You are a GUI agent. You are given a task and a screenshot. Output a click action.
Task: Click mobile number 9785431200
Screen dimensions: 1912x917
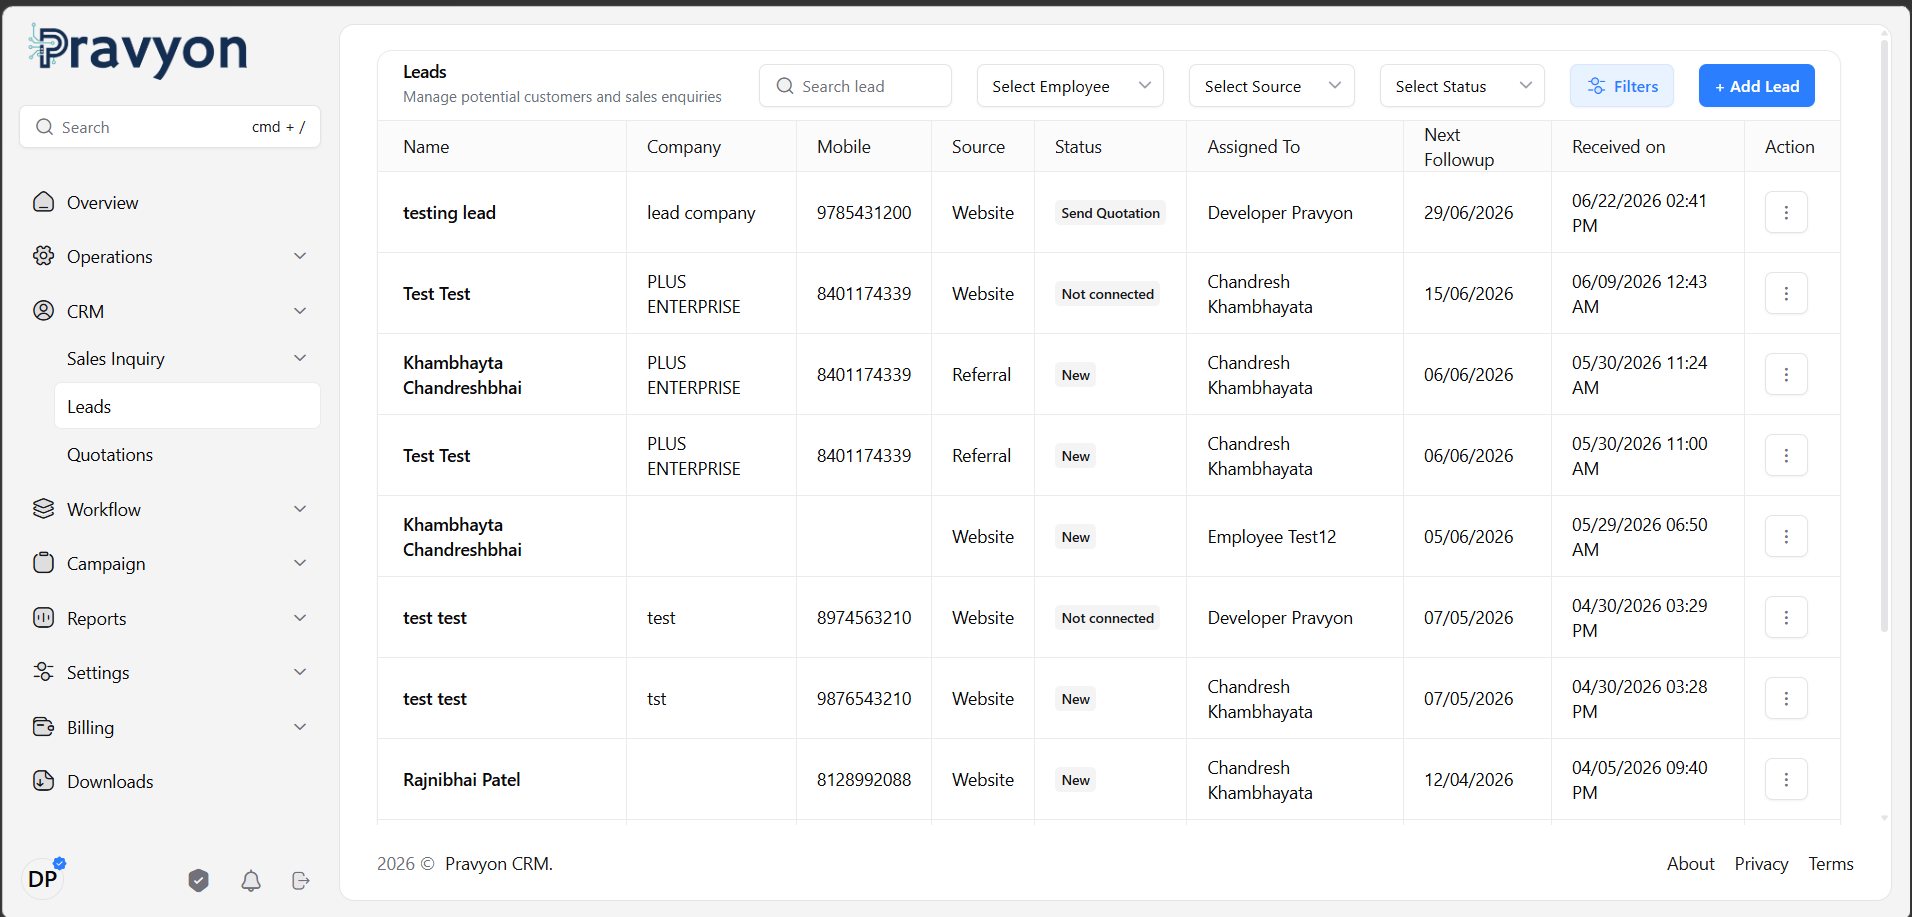click(864, 213)
